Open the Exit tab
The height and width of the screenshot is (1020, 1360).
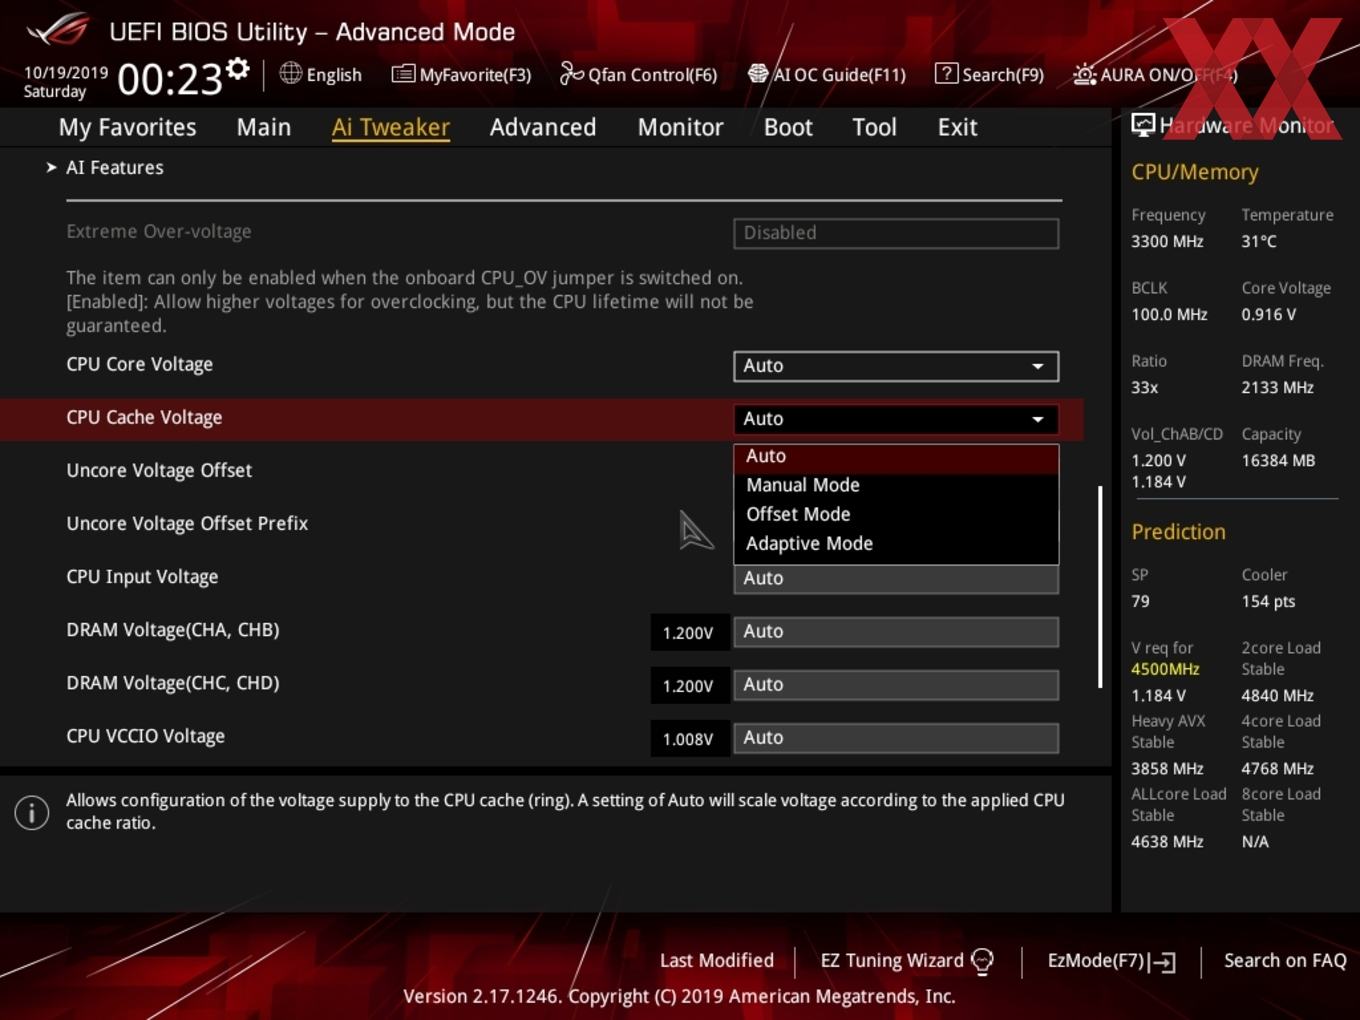click(957, 127)
